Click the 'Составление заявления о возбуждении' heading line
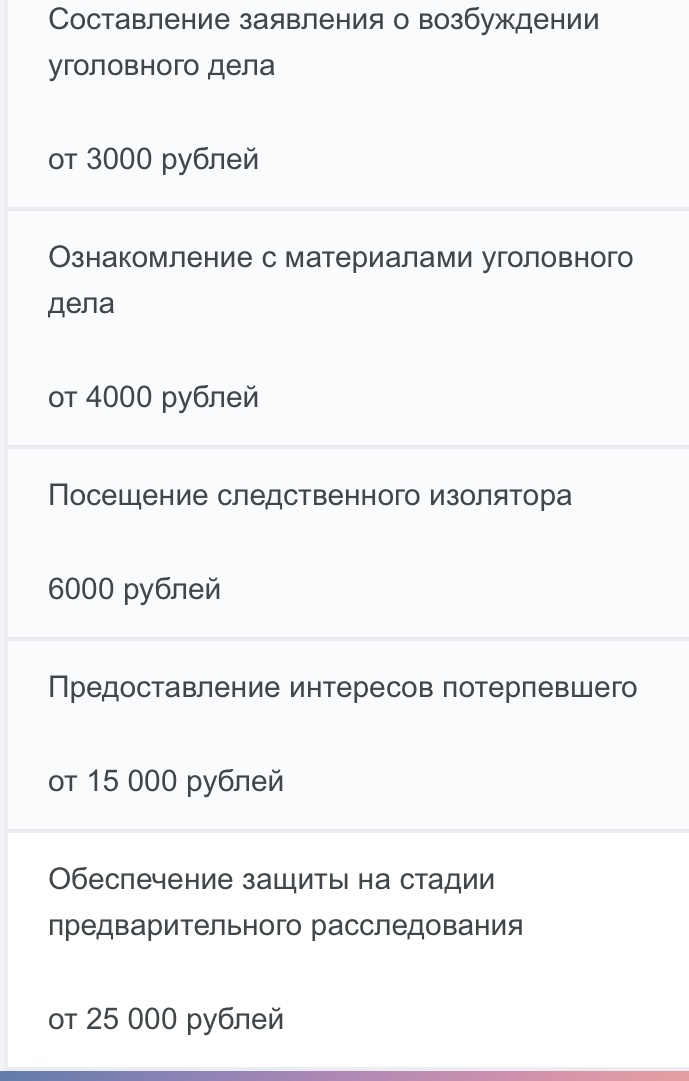 (323, 21)
